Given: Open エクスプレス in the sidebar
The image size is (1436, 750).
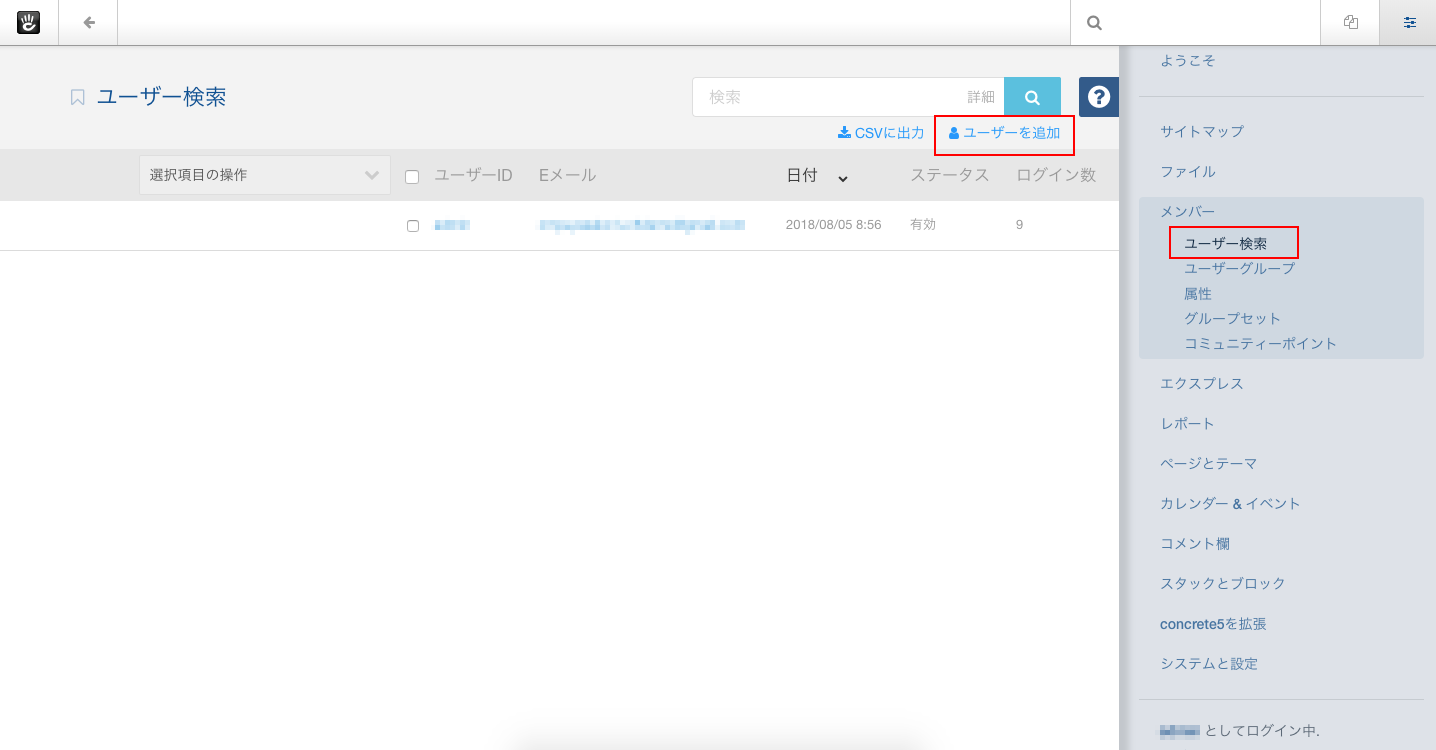Looking at the screenshot, I should pos(1202,383).
